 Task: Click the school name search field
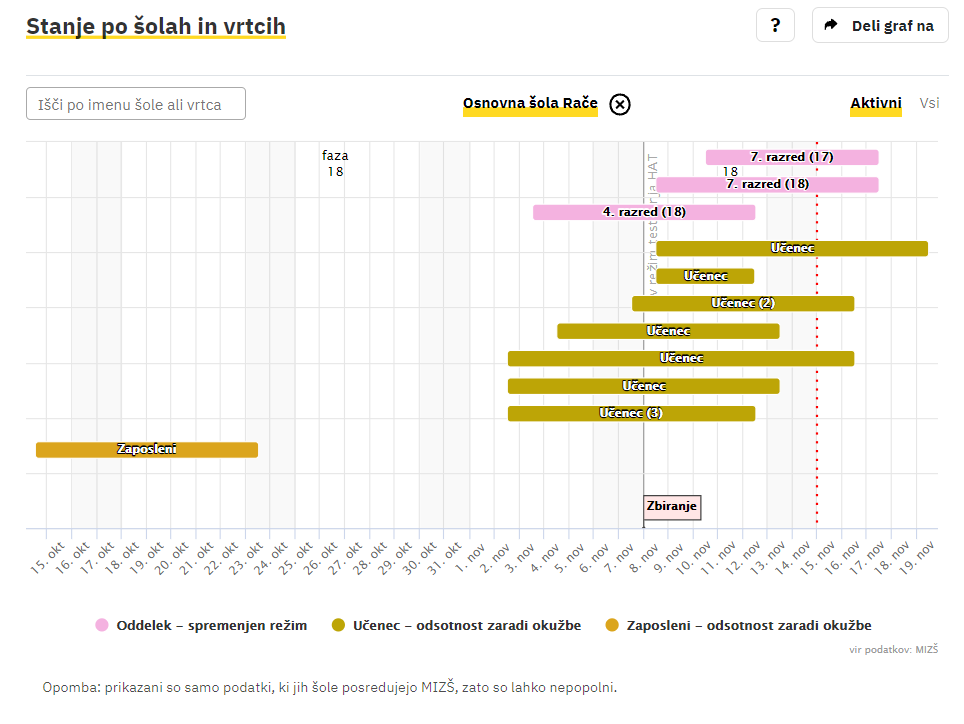tap(136, 104)
